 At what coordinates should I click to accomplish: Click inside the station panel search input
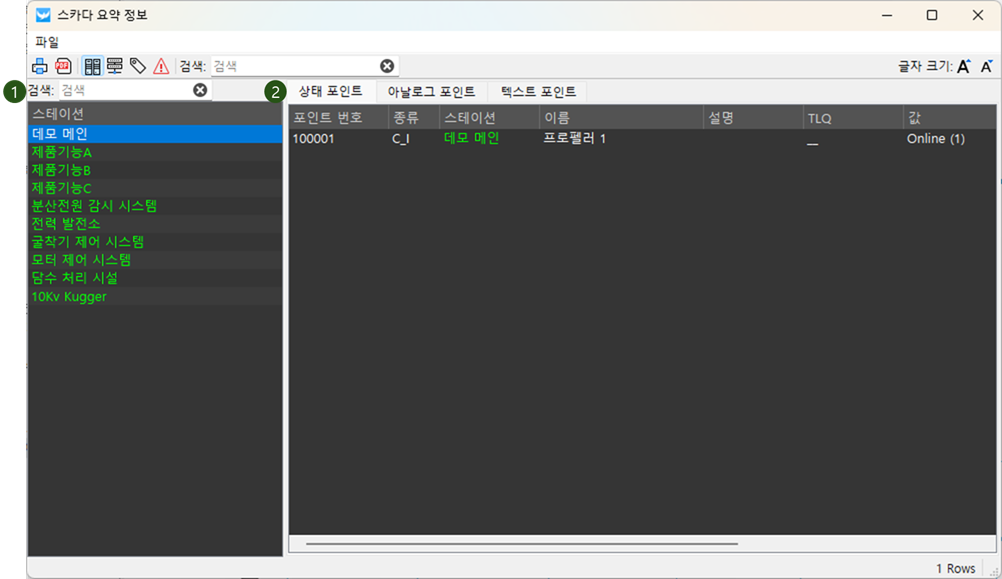click(124, 90)
